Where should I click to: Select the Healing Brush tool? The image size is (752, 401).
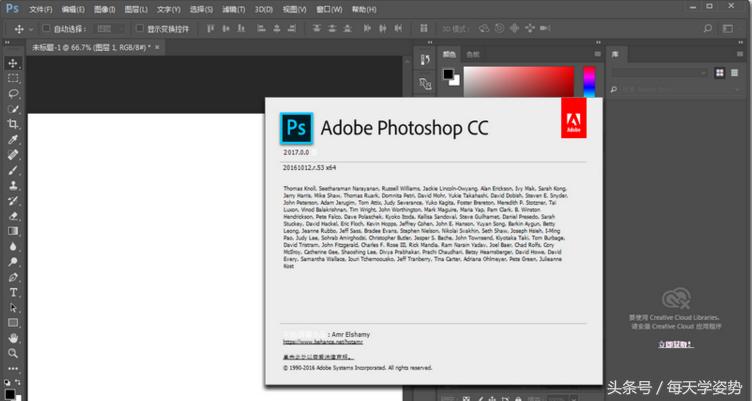click(x=13, y=154)
